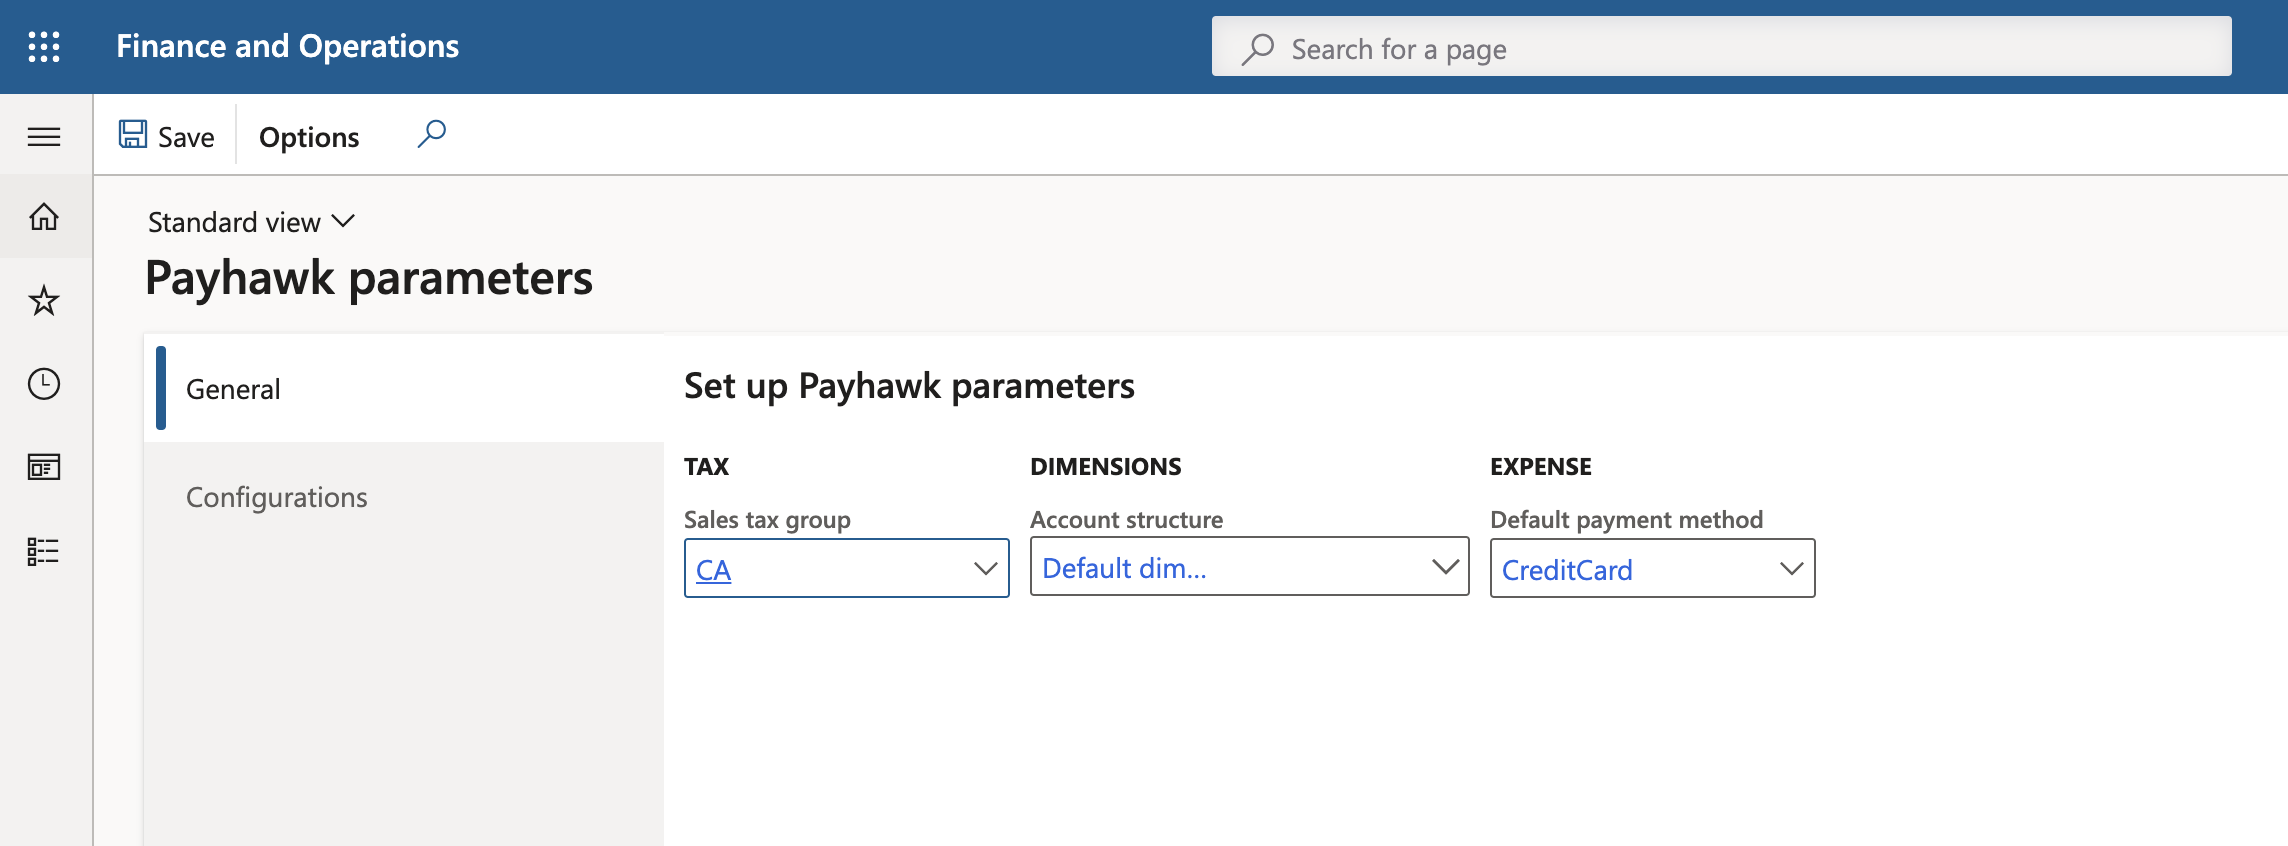This screenshot has width=2288, height=846.
Task: Open Recent clock icon in sidebar
Action: point(44,384)
